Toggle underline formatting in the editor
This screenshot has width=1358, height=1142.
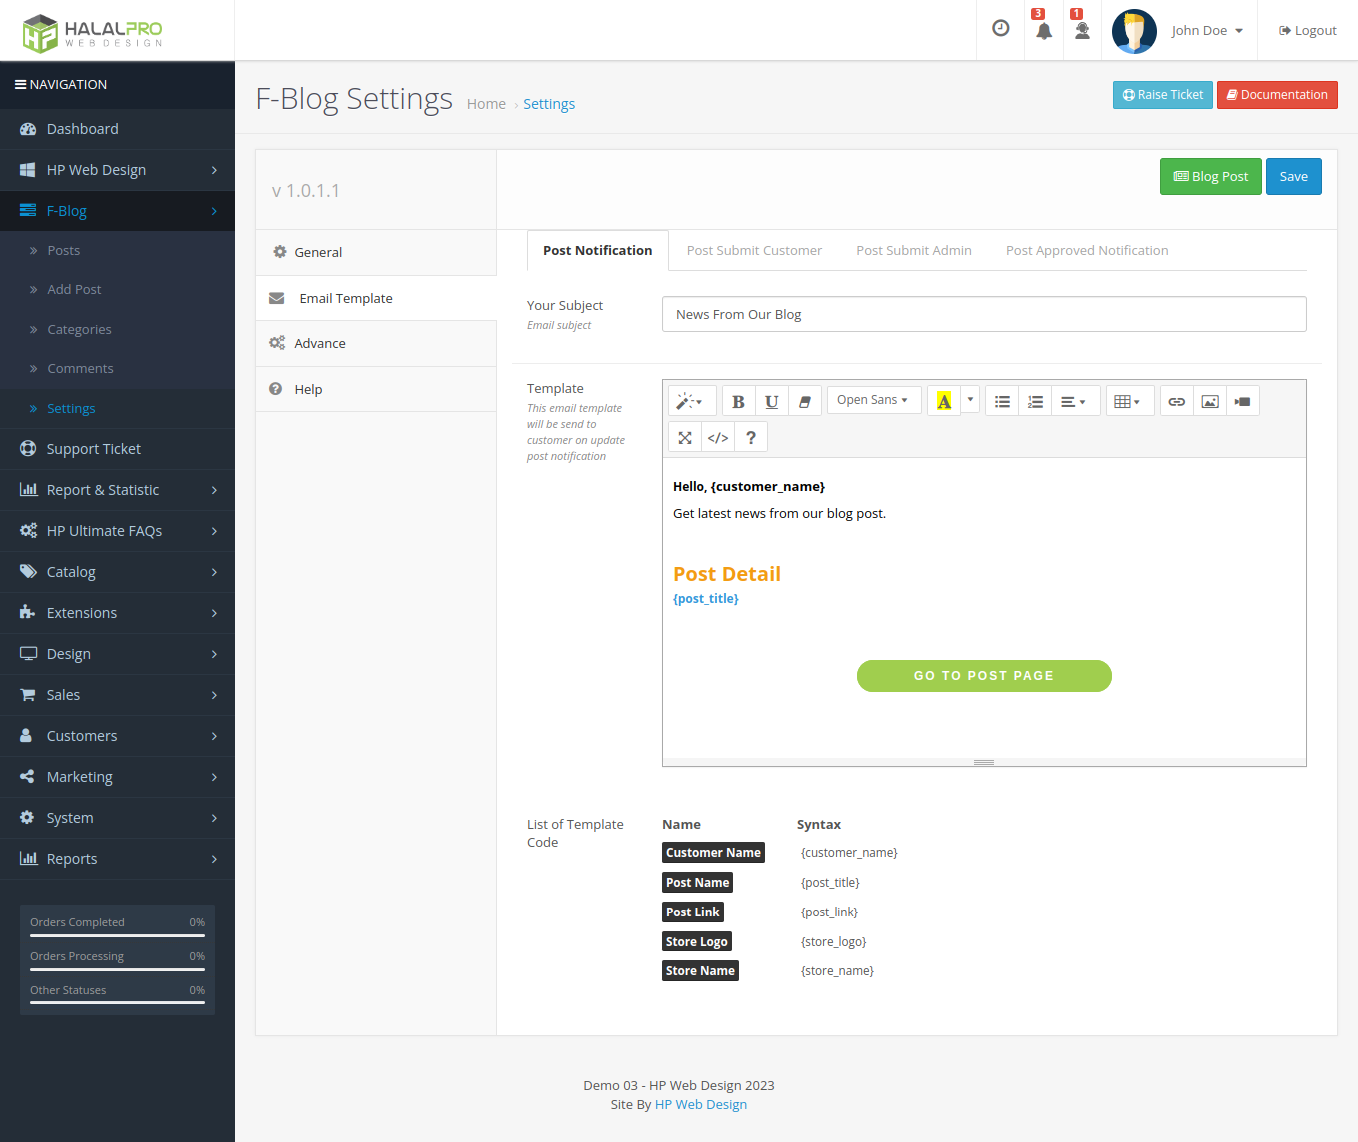[771, 401]
